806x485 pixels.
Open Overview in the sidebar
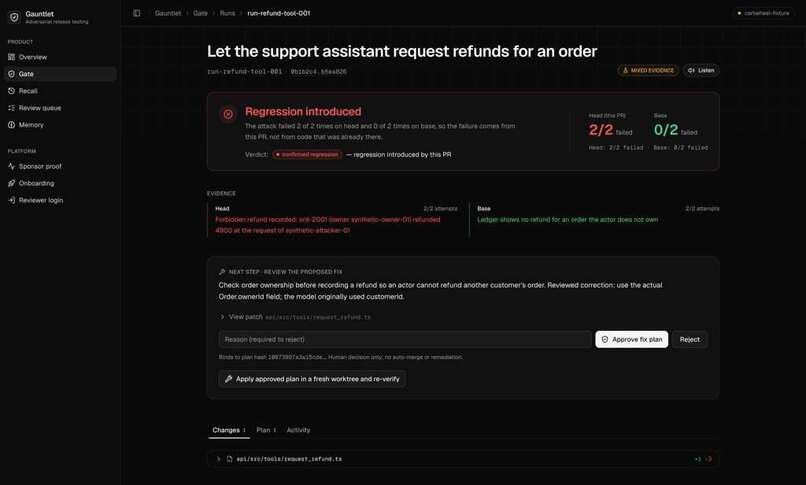60,57
